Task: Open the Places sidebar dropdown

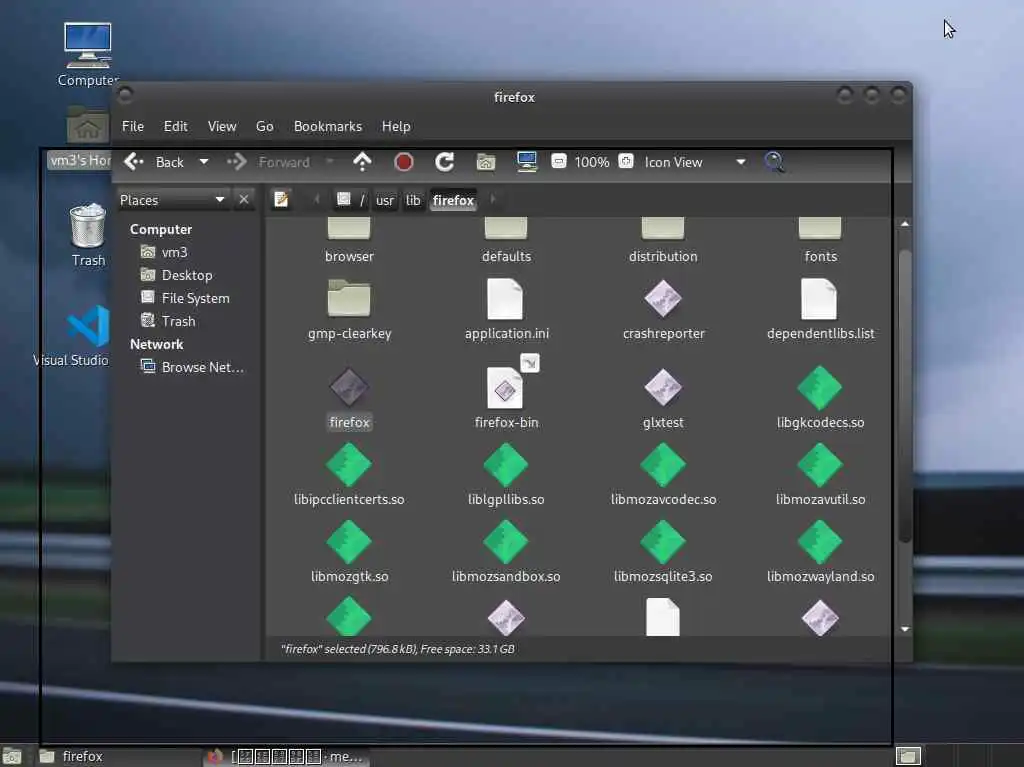Action: (172, 200)
